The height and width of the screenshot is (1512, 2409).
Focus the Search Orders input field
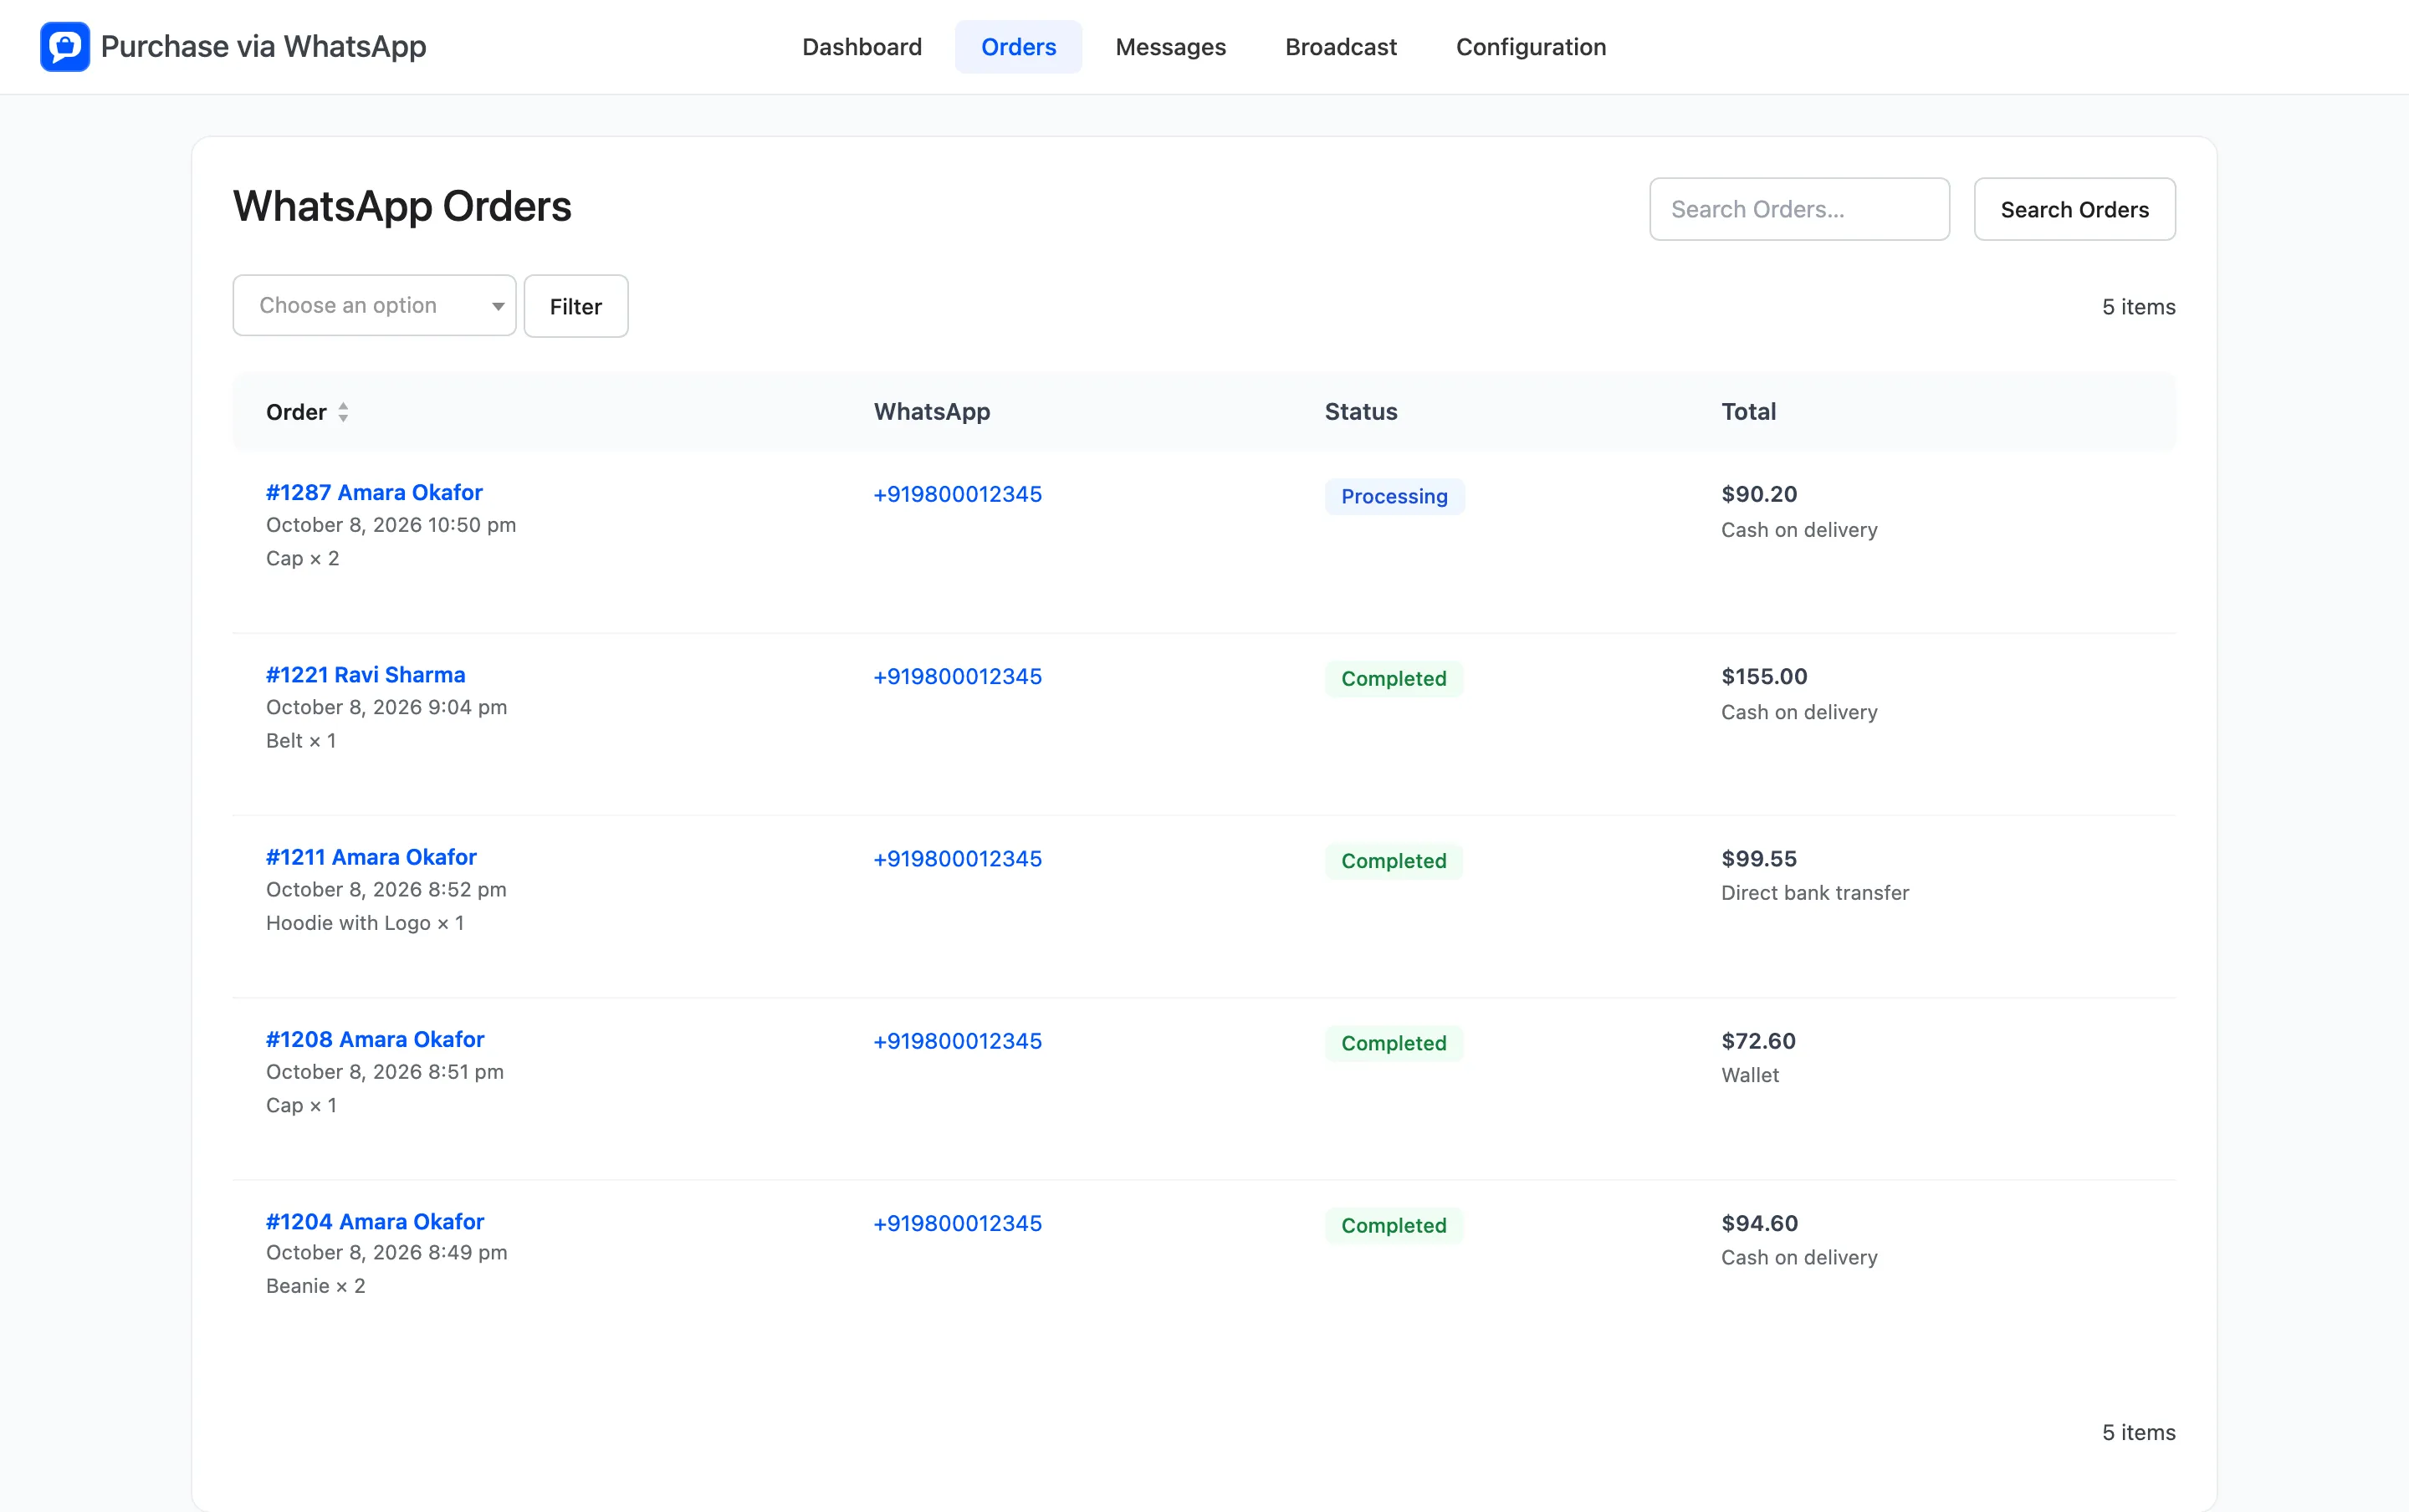(1798, 209)
